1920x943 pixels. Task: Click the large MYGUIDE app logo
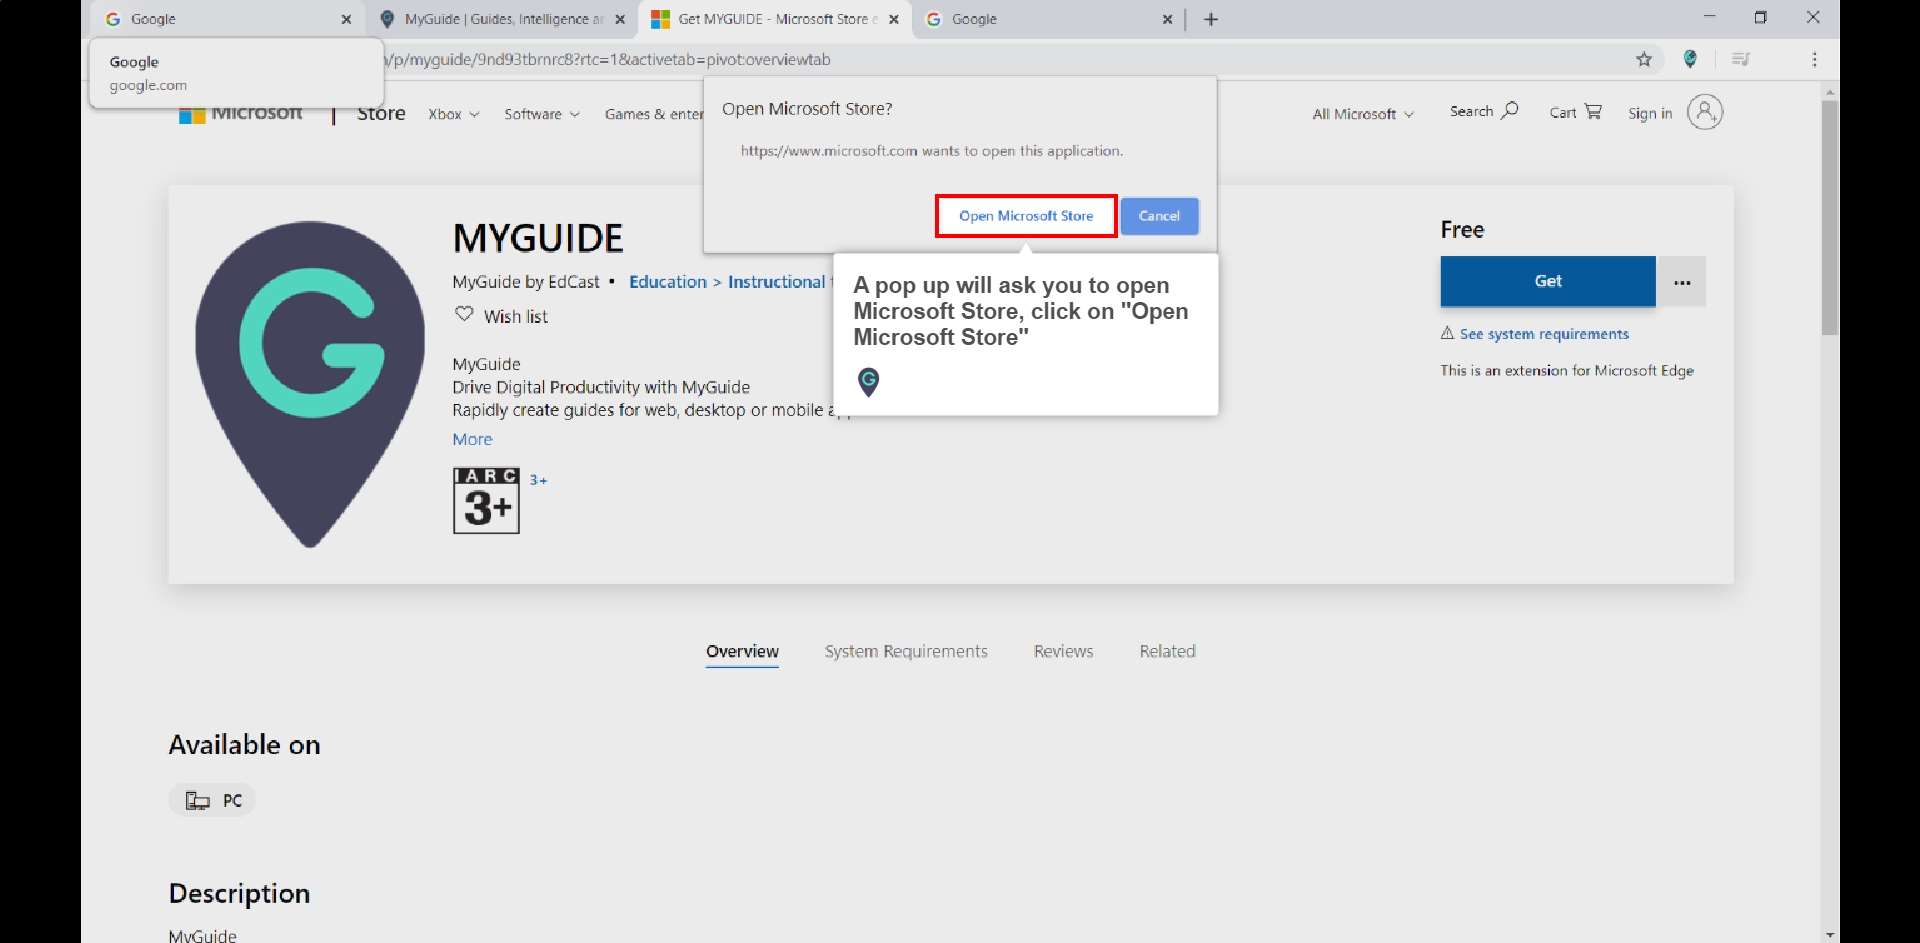tap(310, 384)
